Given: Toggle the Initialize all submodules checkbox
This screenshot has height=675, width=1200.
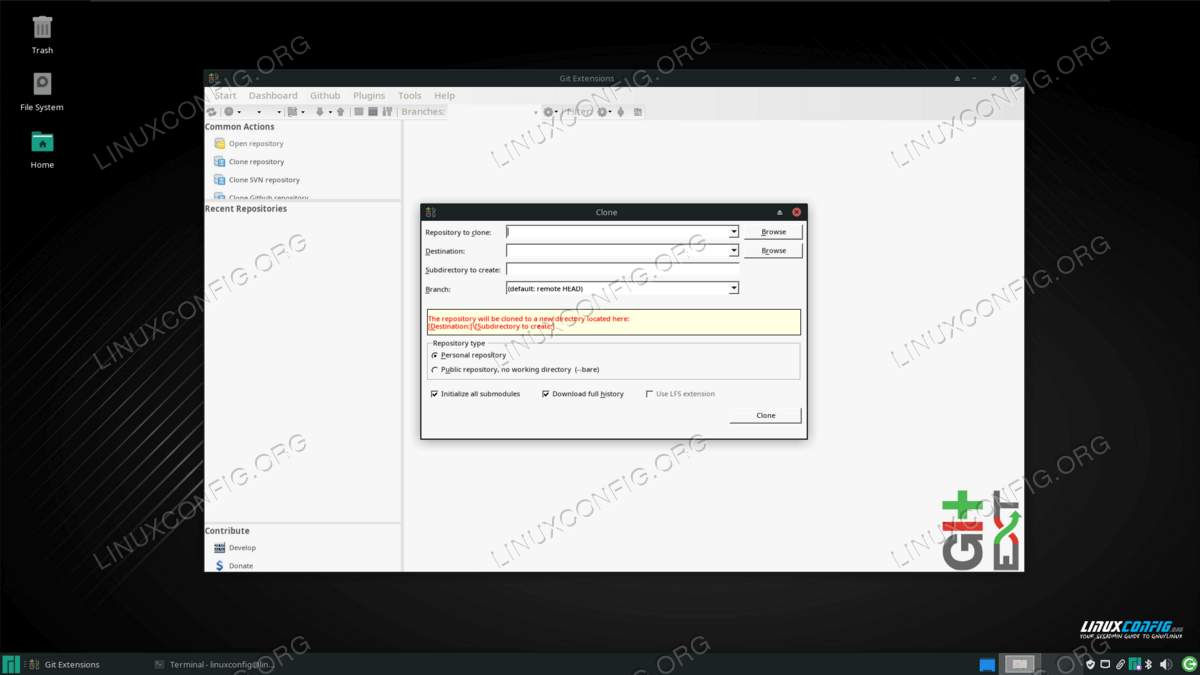Looking at the screenshot, I should pos(435,394).
